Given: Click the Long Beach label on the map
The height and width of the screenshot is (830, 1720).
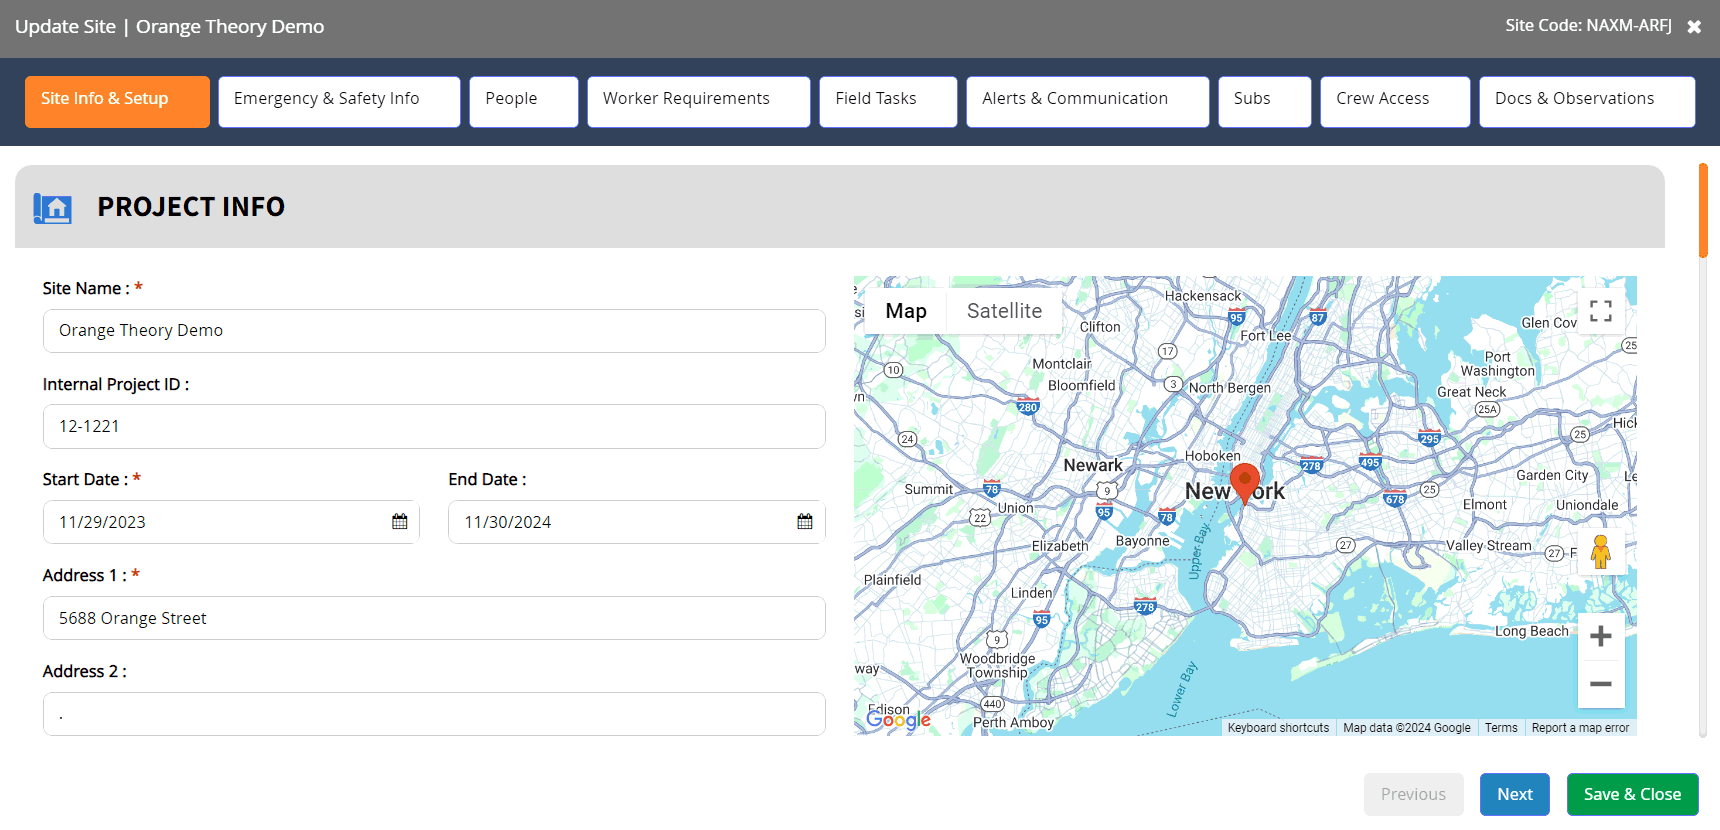Looking at the screenshot, I should pos(1532,631).
